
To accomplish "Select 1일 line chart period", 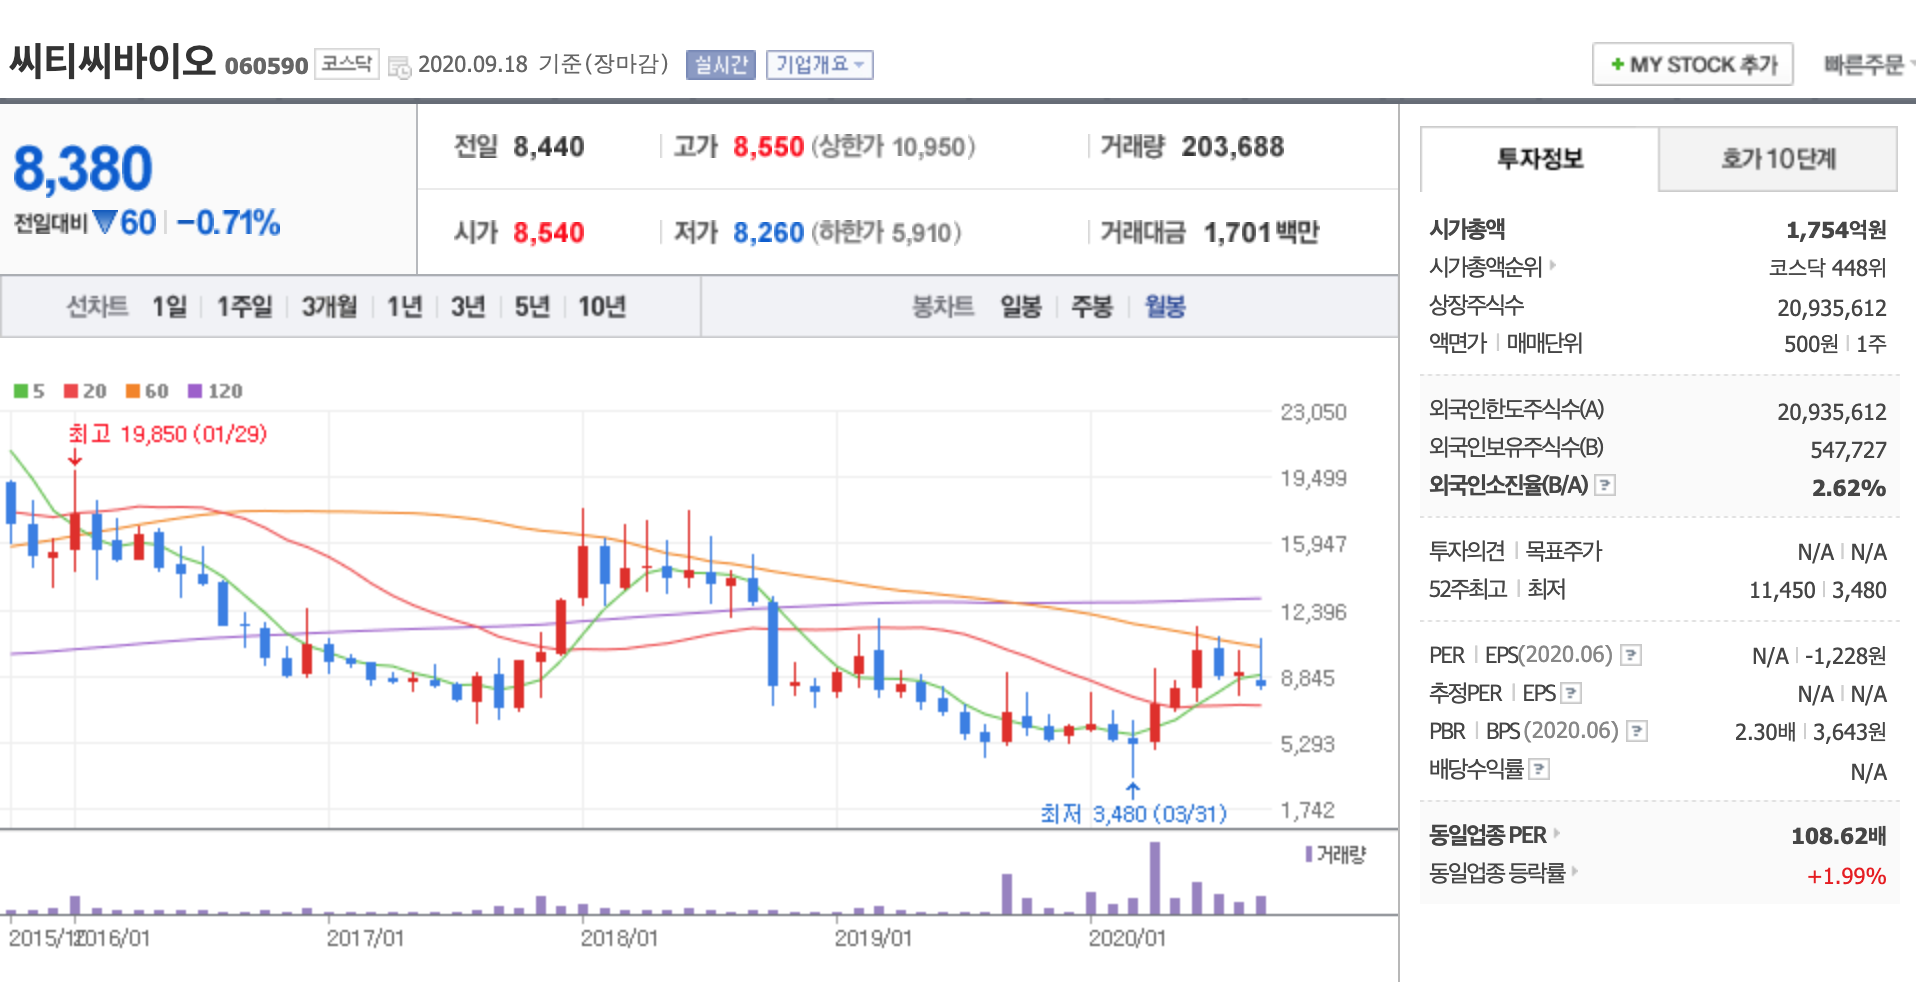I will (x=169, y=306).
